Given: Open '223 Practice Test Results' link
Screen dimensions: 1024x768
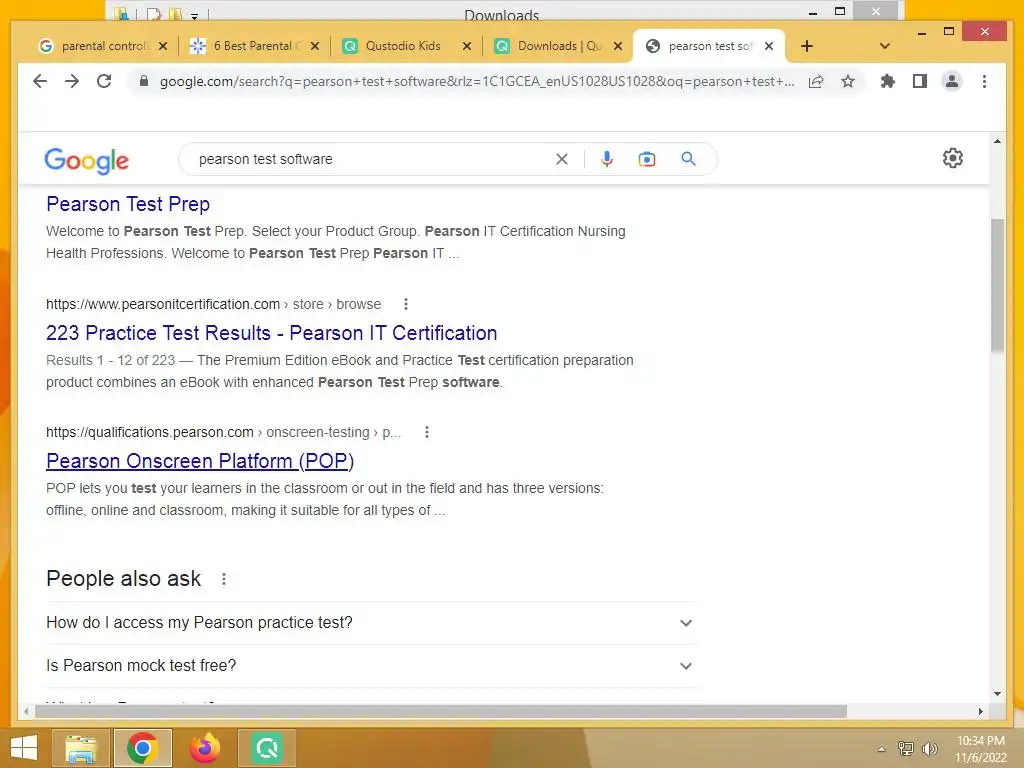Looking at the screenshot, I should [x=272, y=333].
